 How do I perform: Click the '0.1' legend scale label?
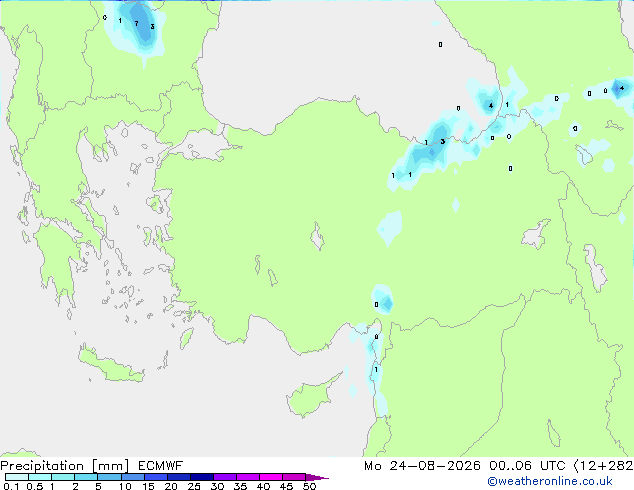(11, 486)
